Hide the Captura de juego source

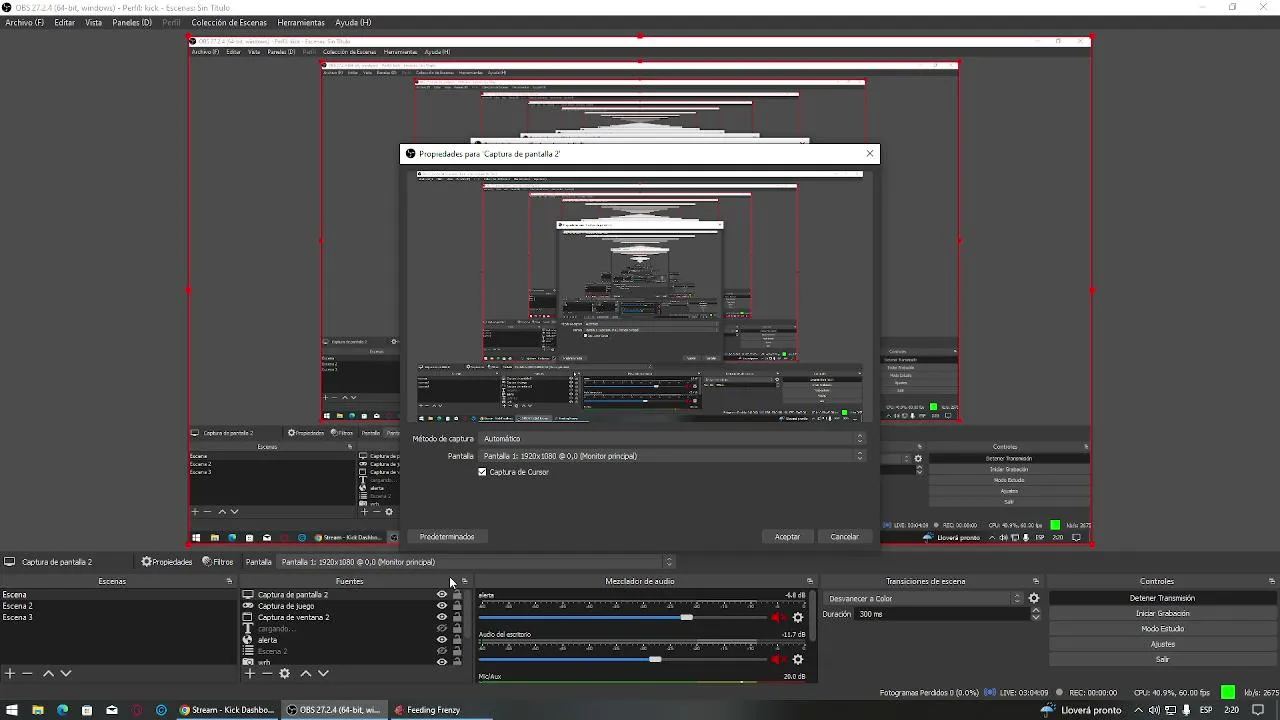click(442, 606)
